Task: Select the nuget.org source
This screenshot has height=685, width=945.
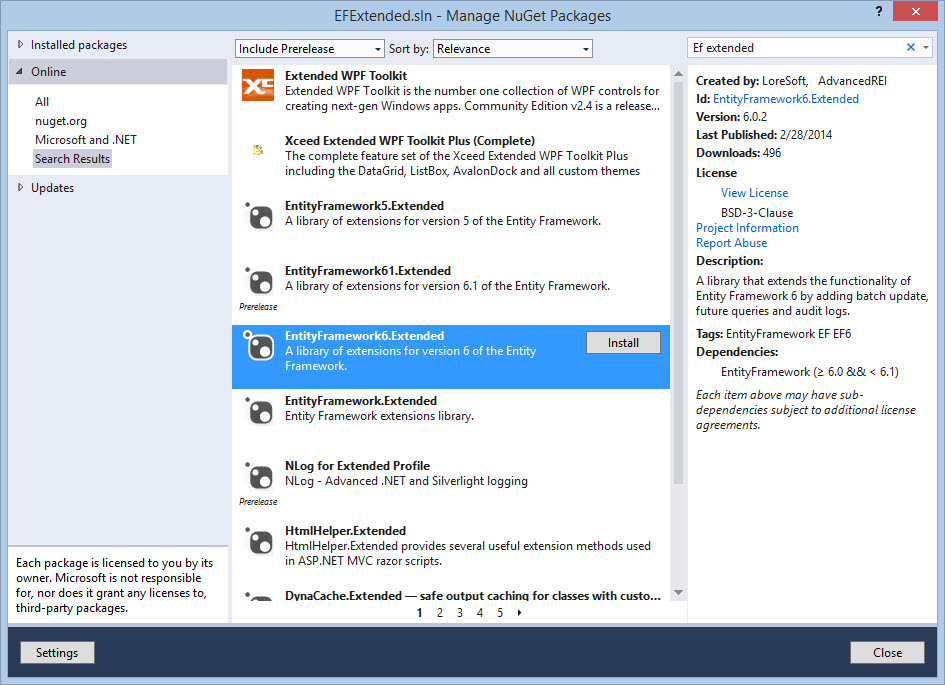Action: point(61,121)
